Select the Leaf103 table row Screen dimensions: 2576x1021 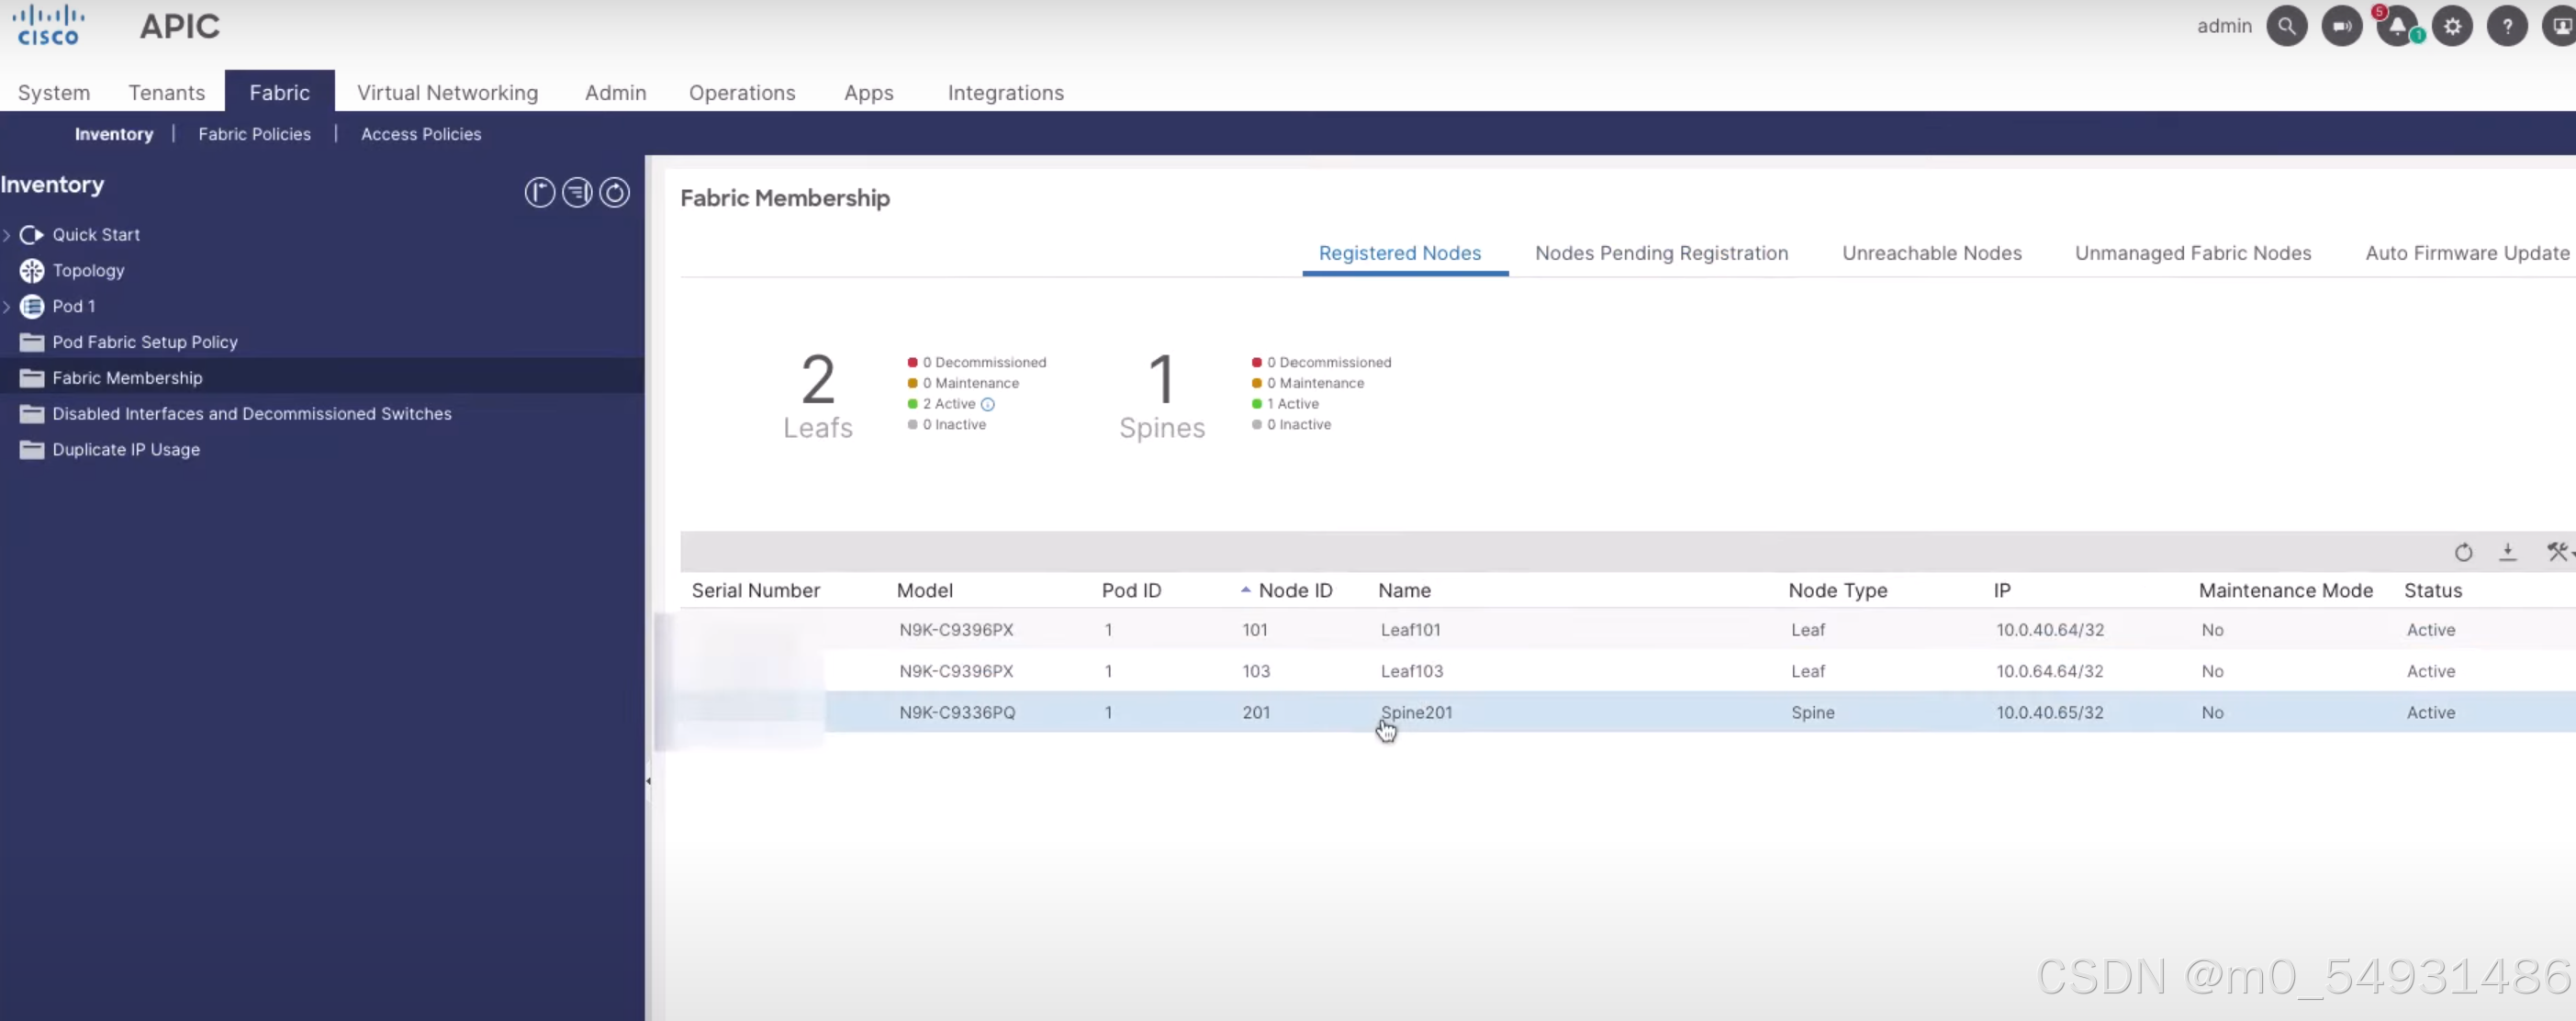point(1411,671)
